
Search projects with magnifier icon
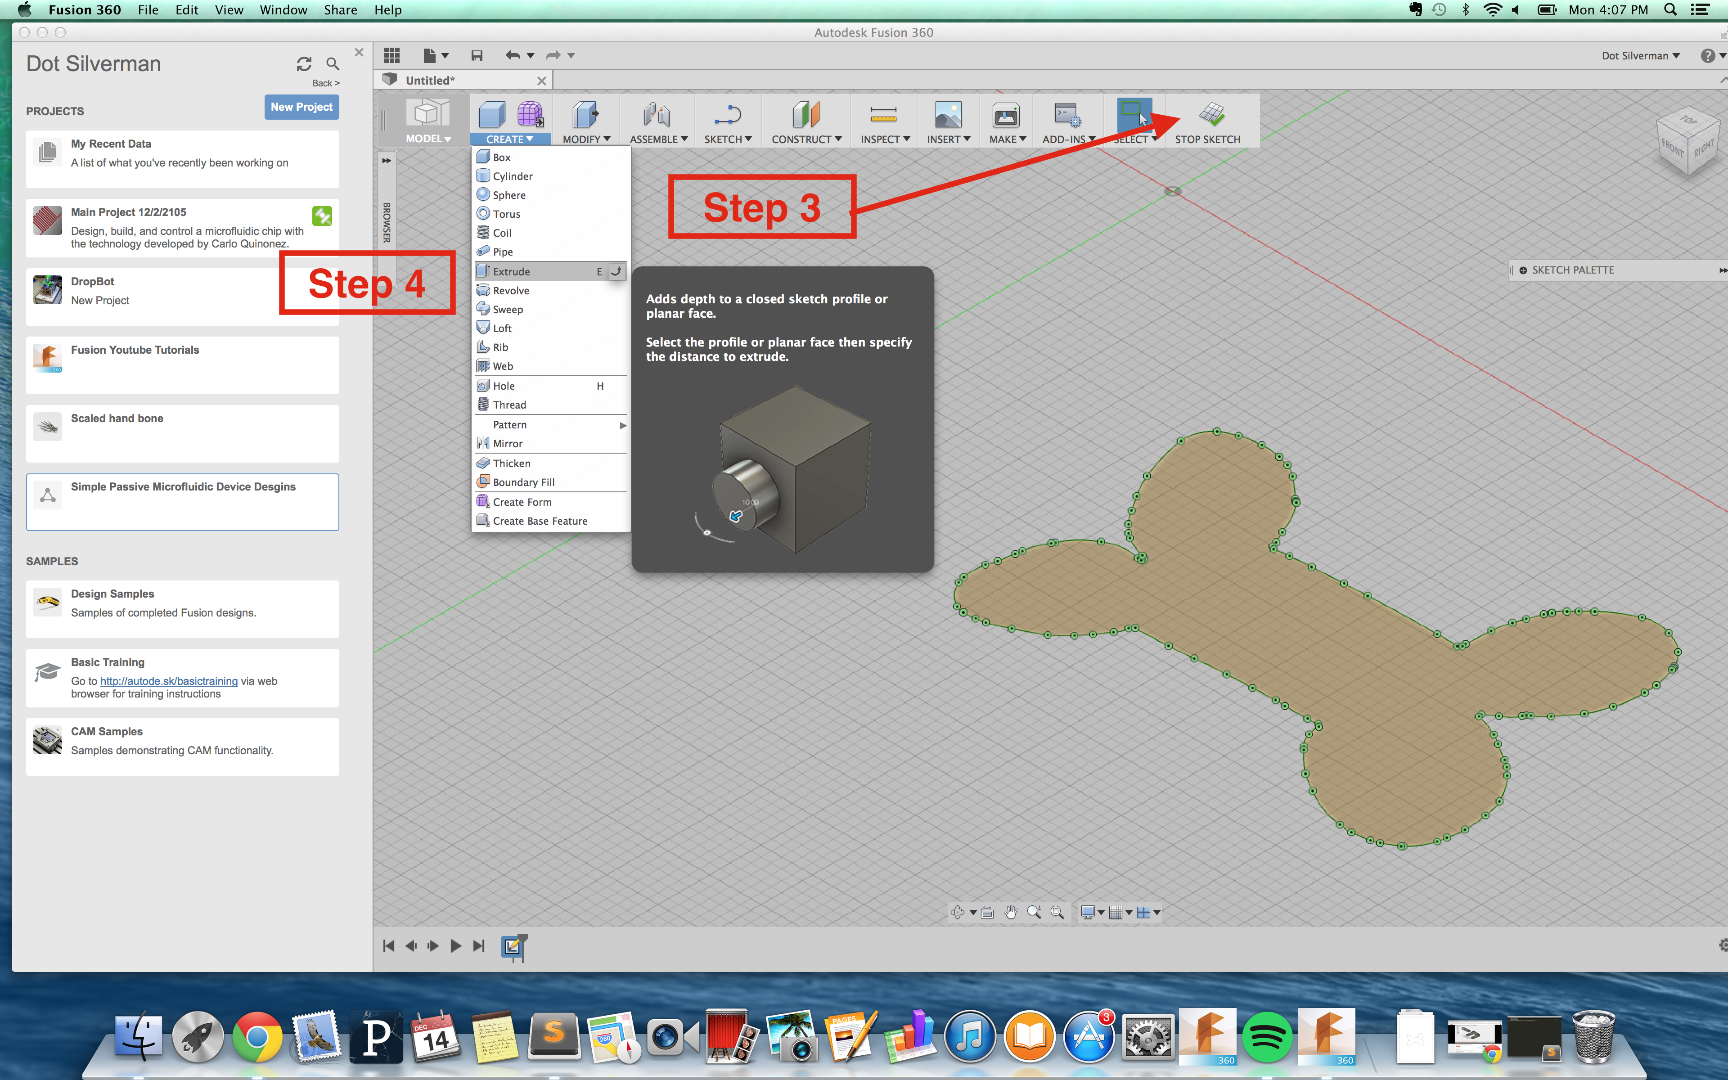point(333,64)
